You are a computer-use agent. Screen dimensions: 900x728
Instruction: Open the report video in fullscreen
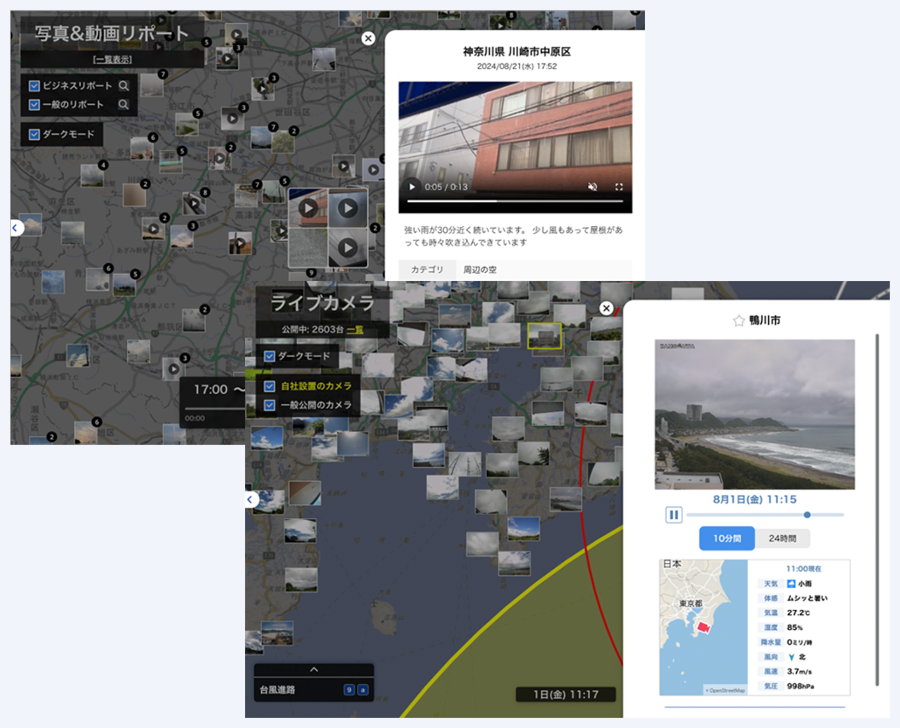pos(619,187)
